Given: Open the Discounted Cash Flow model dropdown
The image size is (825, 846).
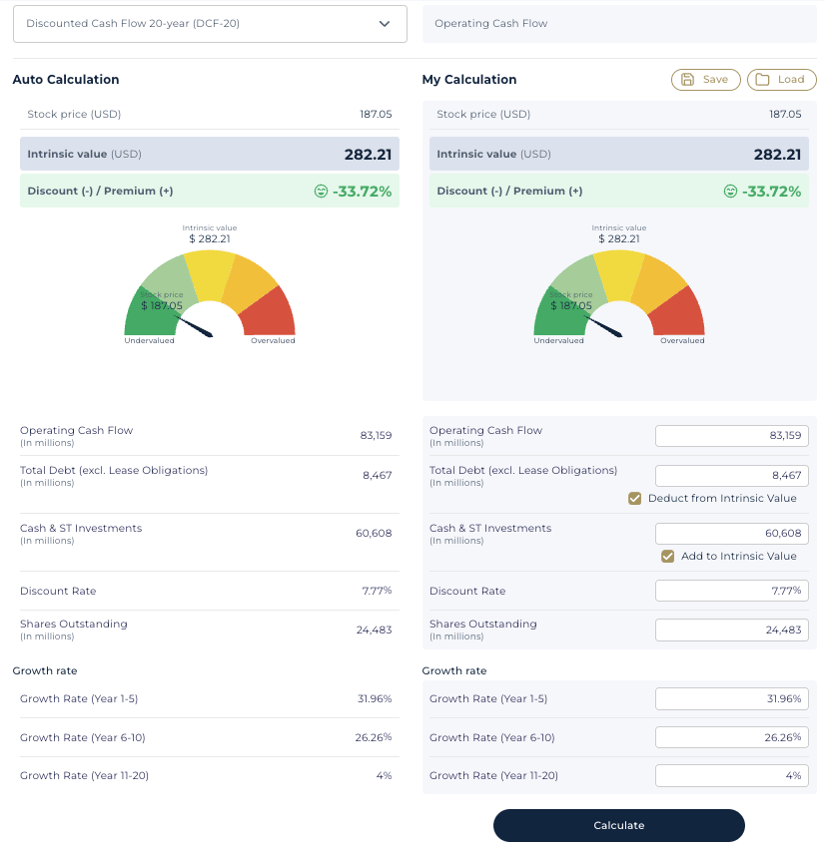Looking at the screenshot, I should coord(209,23).
